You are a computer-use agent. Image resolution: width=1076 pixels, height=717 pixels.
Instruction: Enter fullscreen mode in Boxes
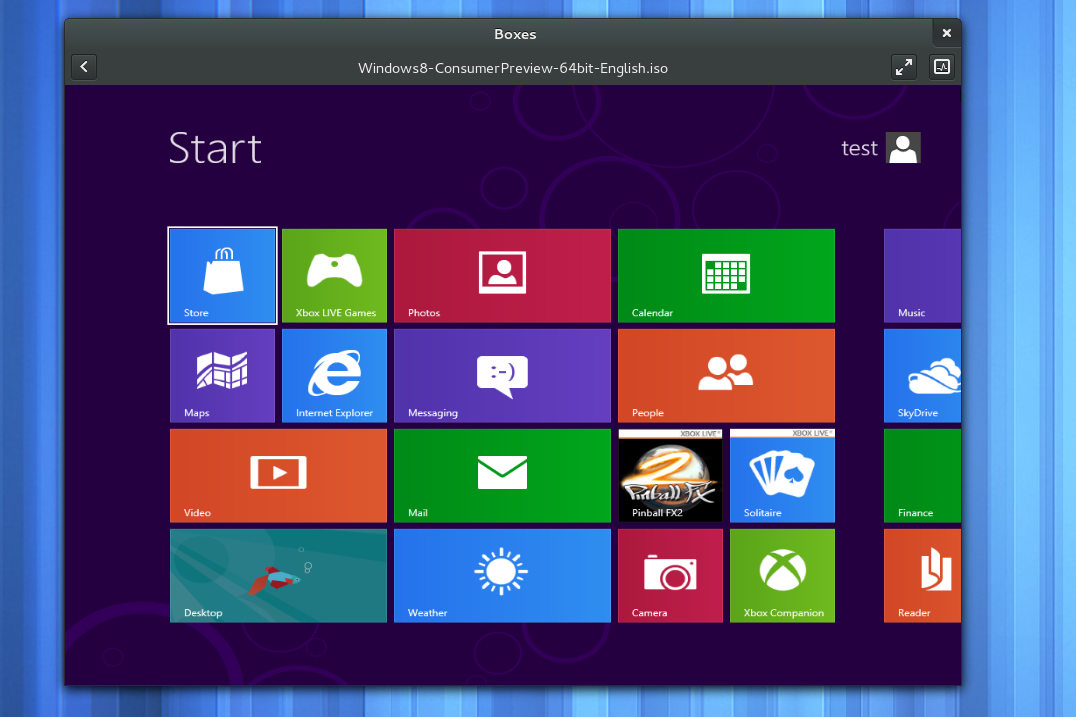tap(904, 67)
